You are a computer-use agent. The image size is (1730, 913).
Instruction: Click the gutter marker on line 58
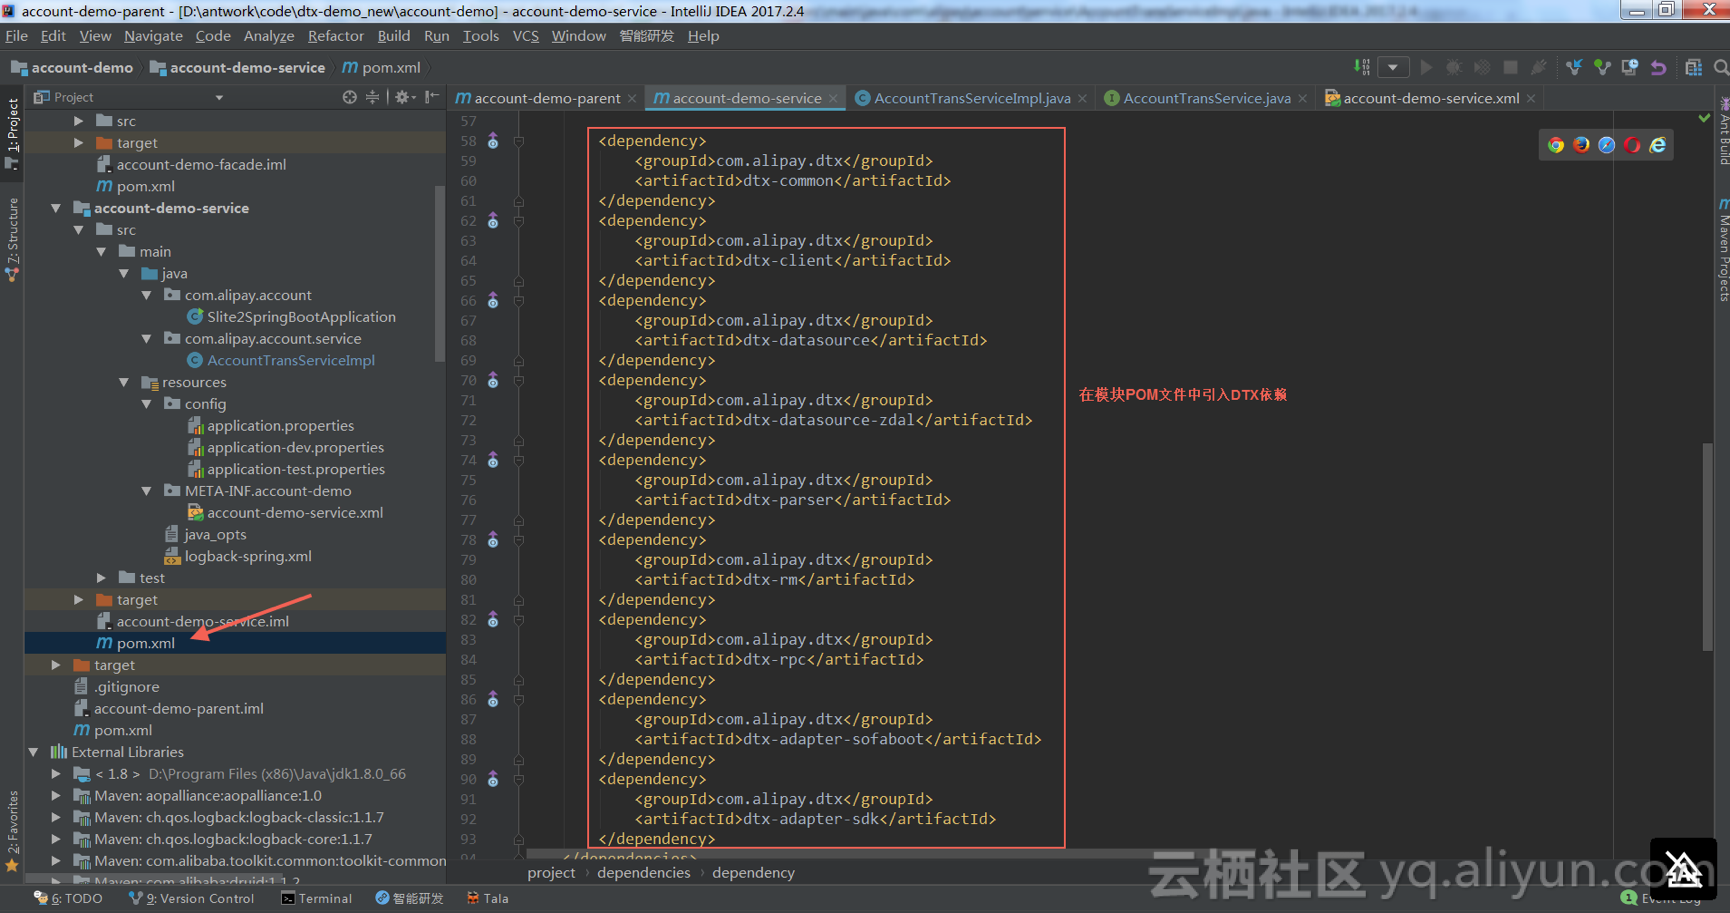coord(493,141)
